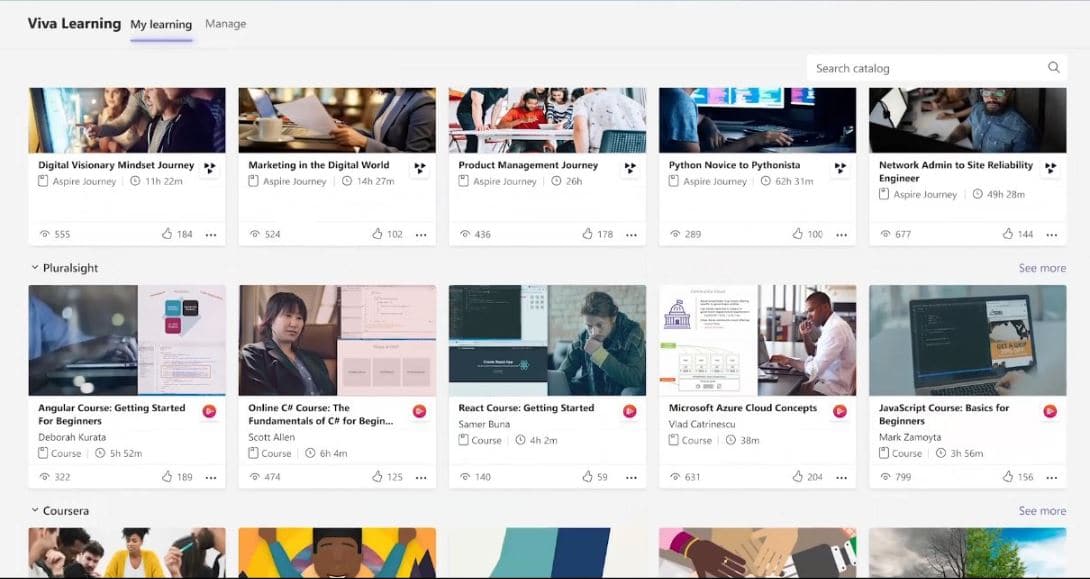Image resolution: width=1090 pixels, height=579 pixels.
Task: Open the React Course: Getting Started title
Action: click(526, 408)
